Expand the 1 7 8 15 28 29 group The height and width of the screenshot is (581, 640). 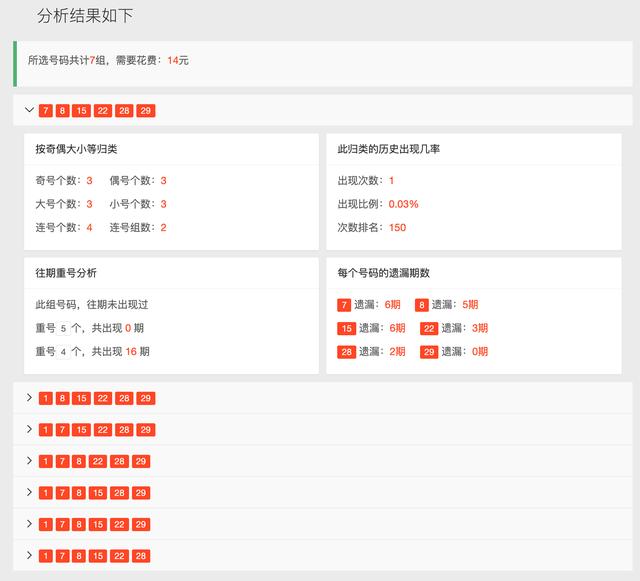[x=30, y=492]
